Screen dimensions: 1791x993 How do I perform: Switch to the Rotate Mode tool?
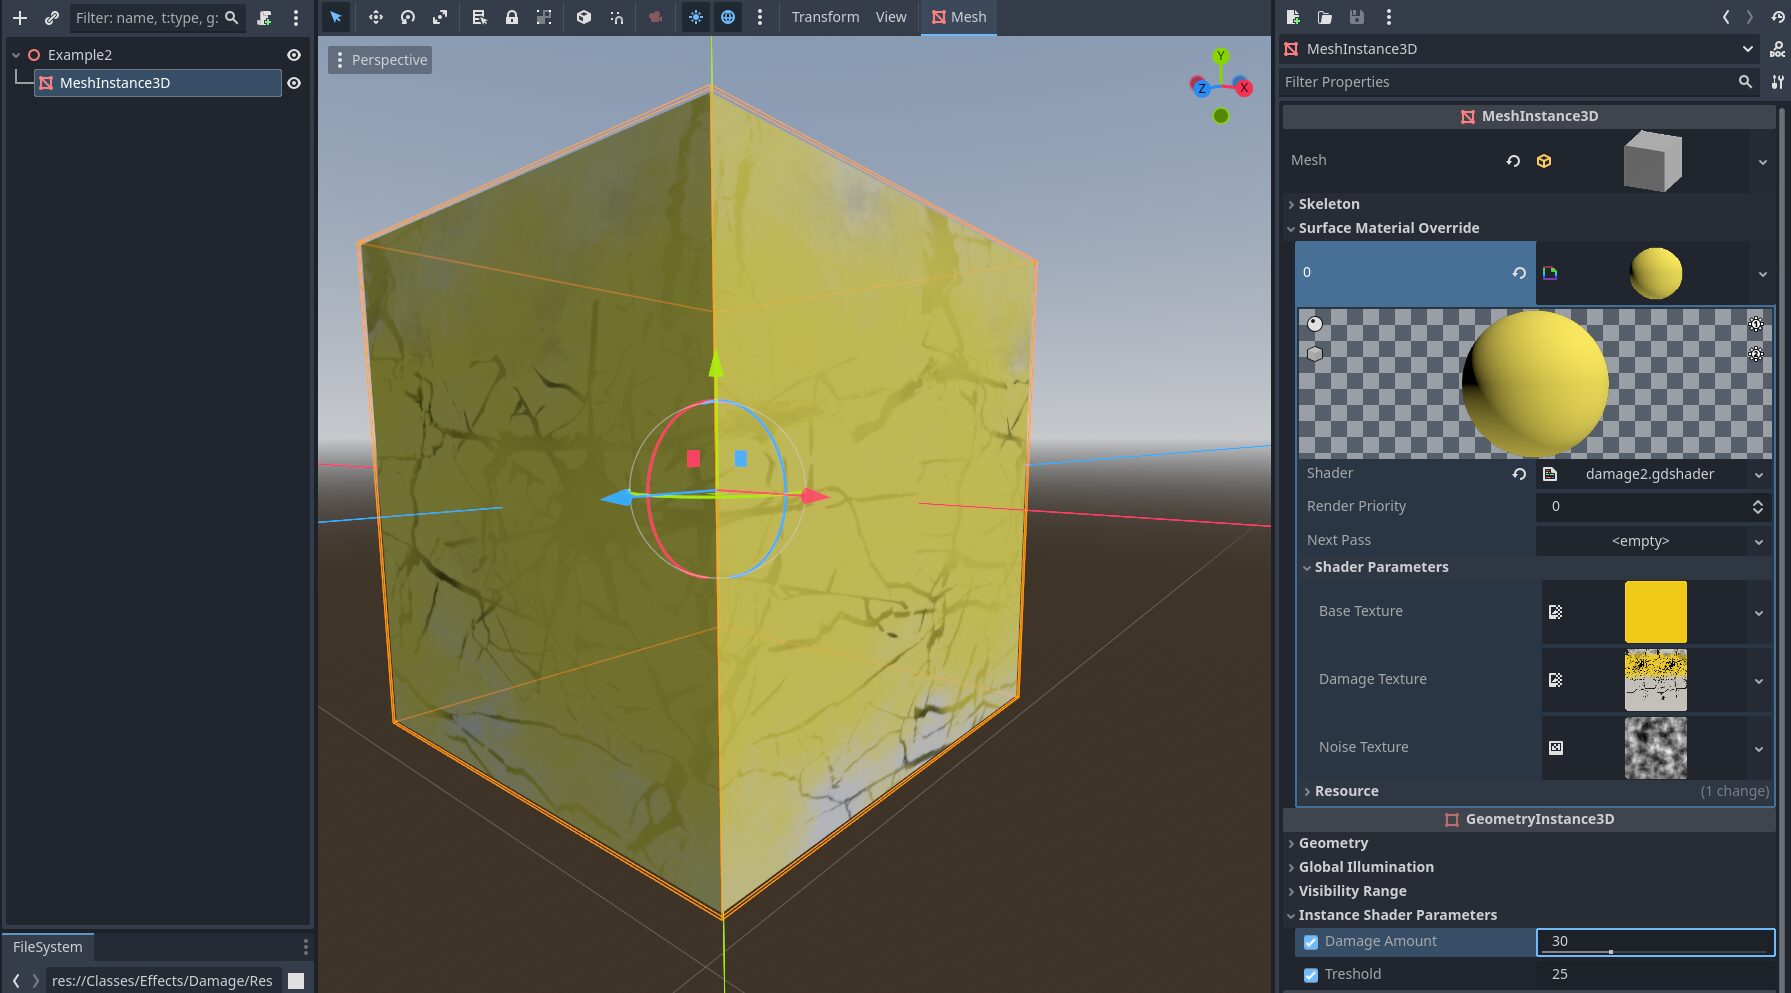click(x=408, y=17)
